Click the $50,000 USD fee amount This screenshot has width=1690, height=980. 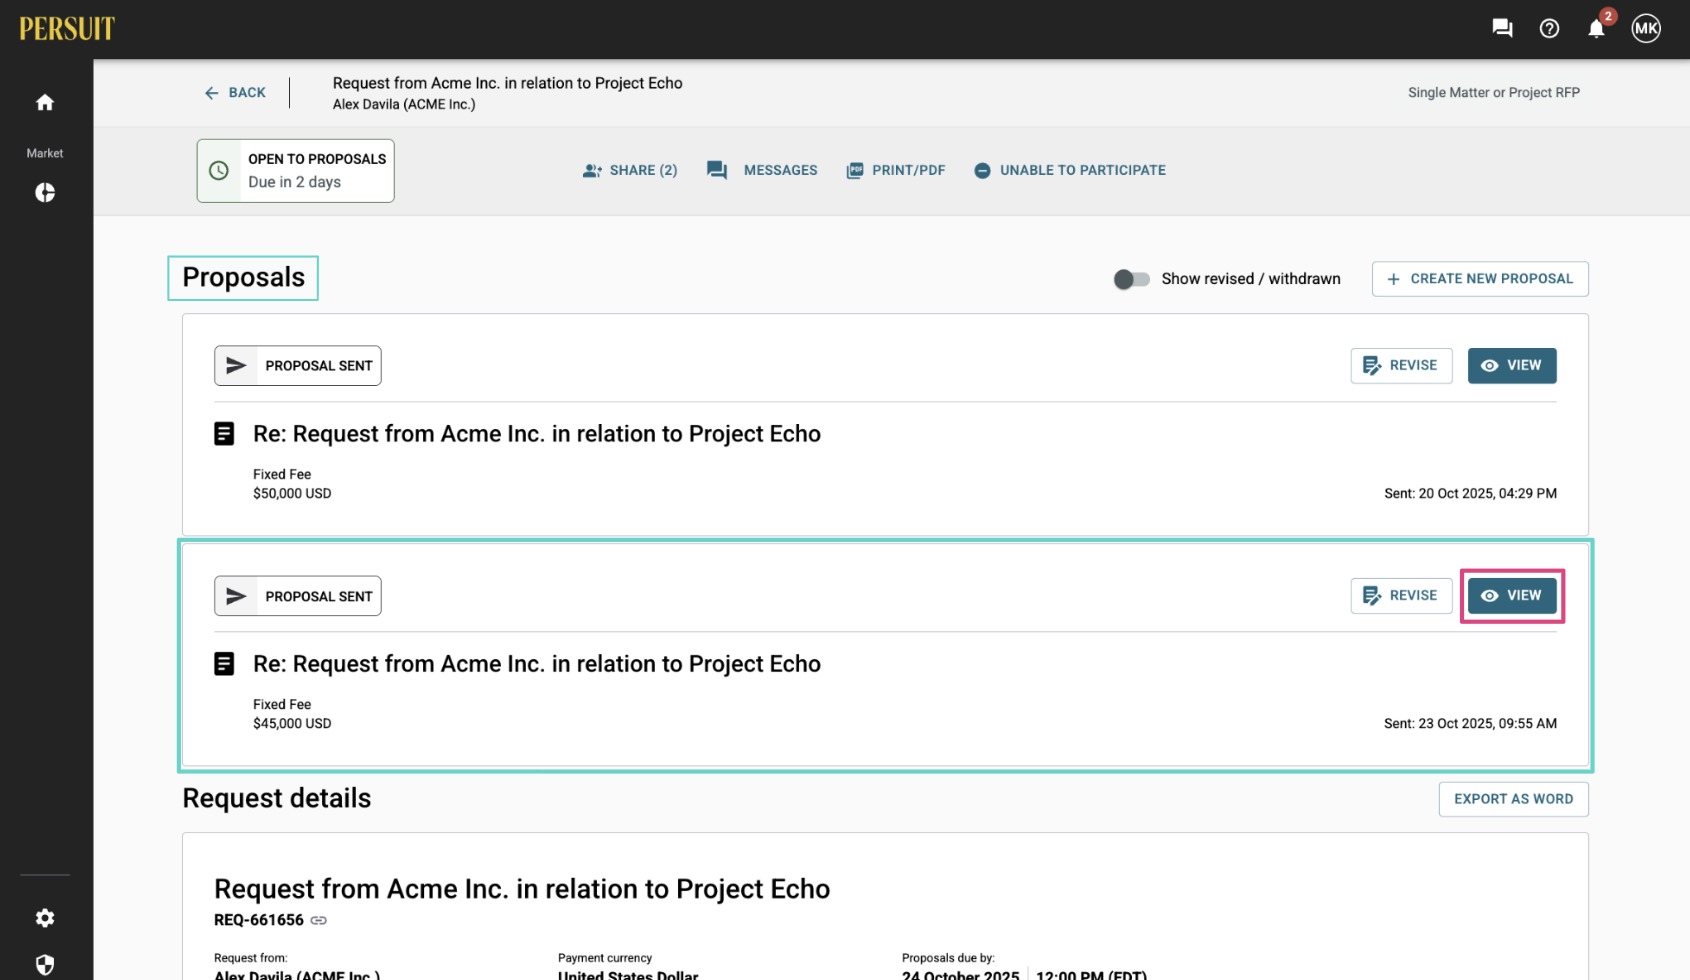(x=292, y=494)
